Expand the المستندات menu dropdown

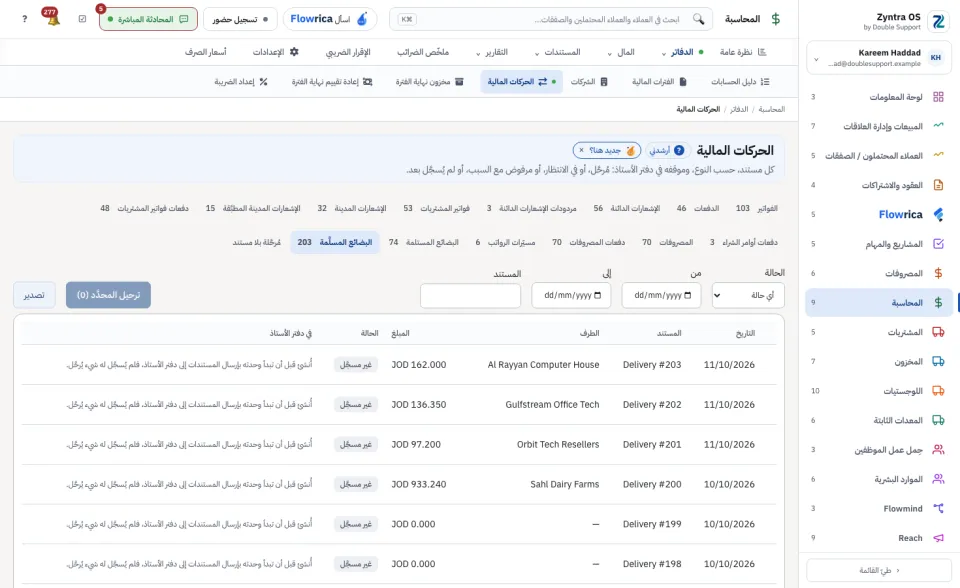(x=537, y=53)
